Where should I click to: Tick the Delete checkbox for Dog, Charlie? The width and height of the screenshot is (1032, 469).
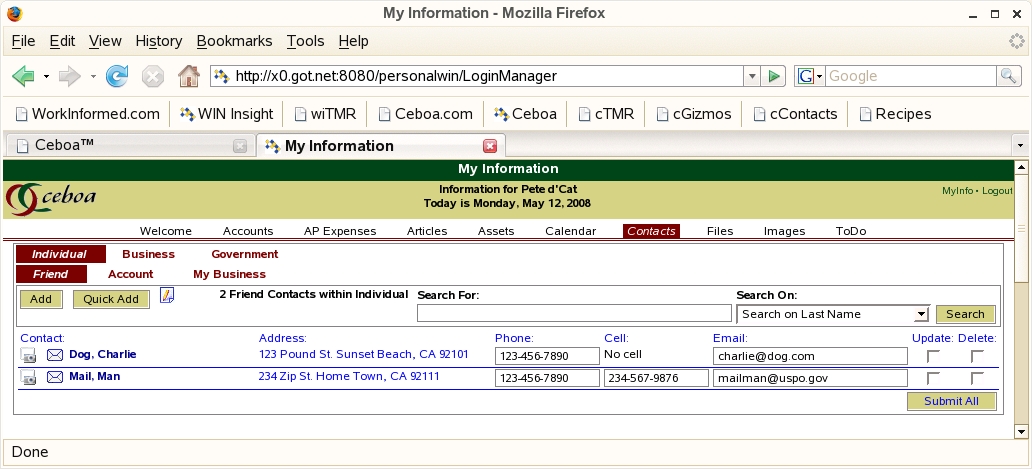tap(977, 356)
